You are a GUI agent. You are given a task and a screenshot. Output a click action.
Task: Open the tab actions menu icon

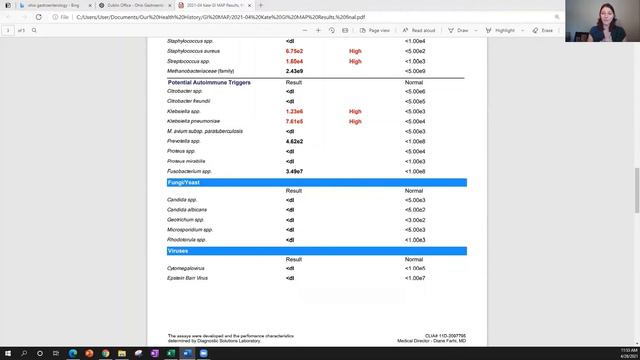coord(8,5)
